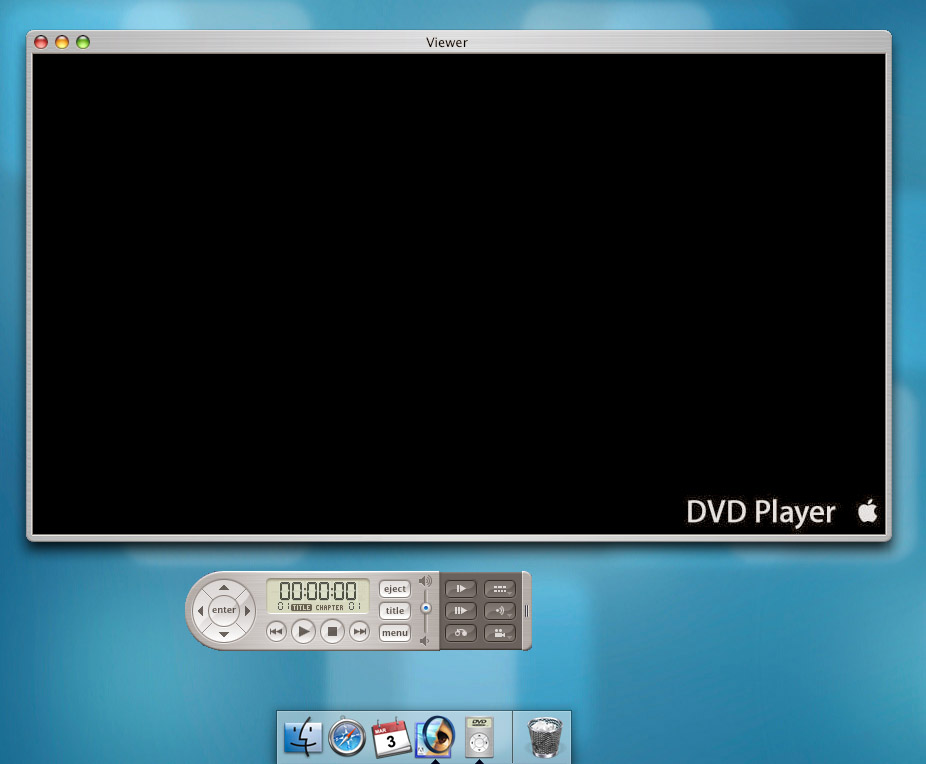Image resolution: width=926 pixels, height=764 pixels.
Task: Click the minimum volume speaker icon
Action: pos(424,641)
